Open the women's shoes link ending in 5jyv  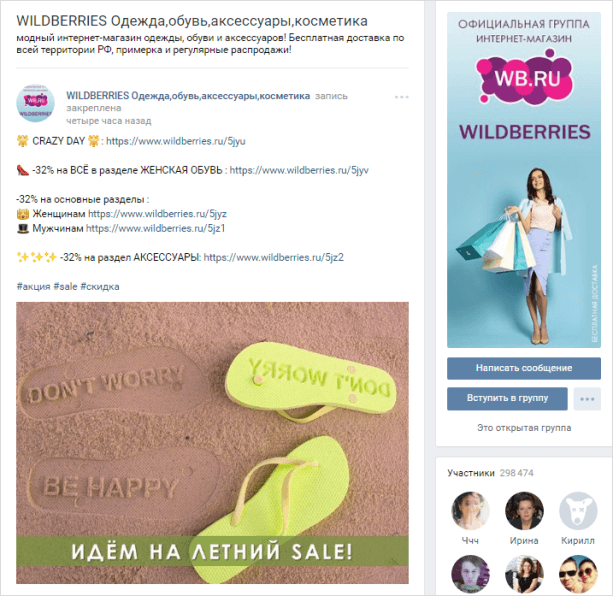coord(299,170)
